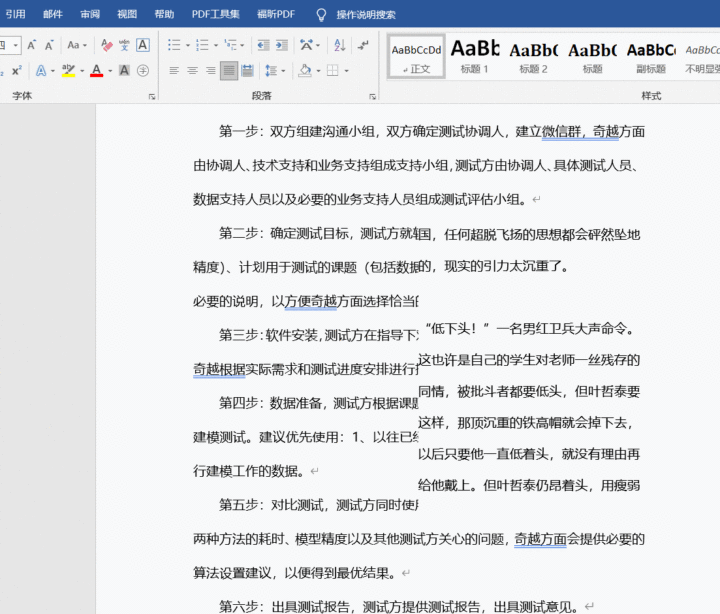
Task: Open the 审阅 ribbon tab
Action: click(x=90, y=15)
